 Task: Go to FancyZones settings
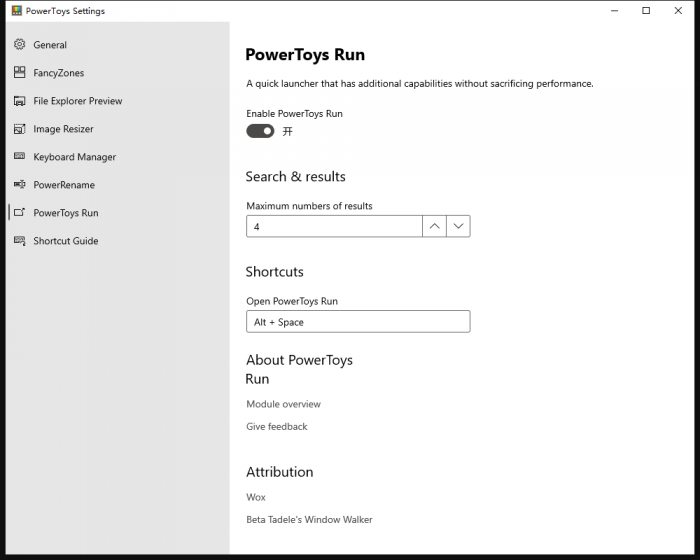pos(118,73)
